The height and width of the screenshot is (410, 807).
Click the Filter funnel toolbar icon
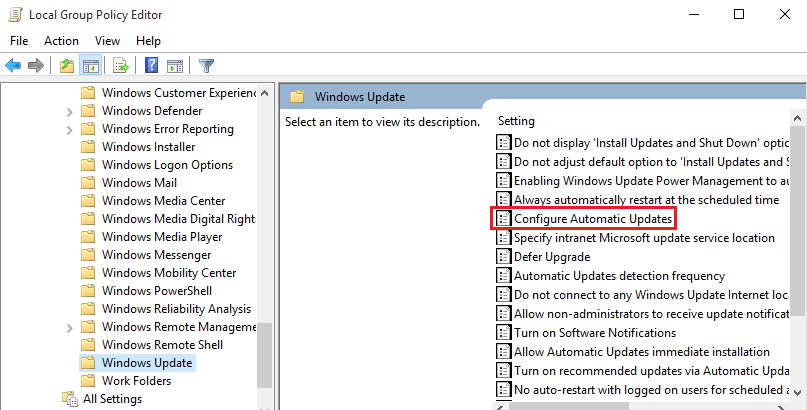206,66
